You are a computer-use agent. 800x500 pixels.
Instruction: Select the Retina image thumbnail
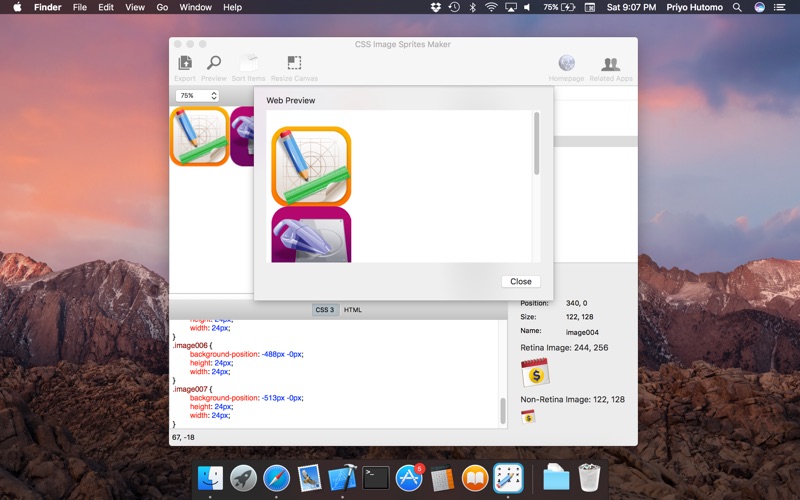click(537, 372)
